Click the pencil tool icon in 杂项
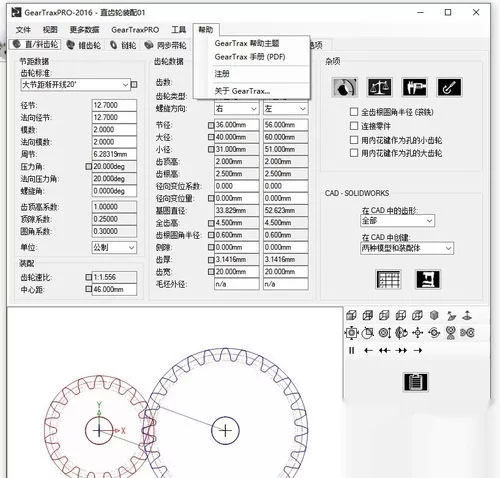 pyautogui.click(x=449, y=87)
